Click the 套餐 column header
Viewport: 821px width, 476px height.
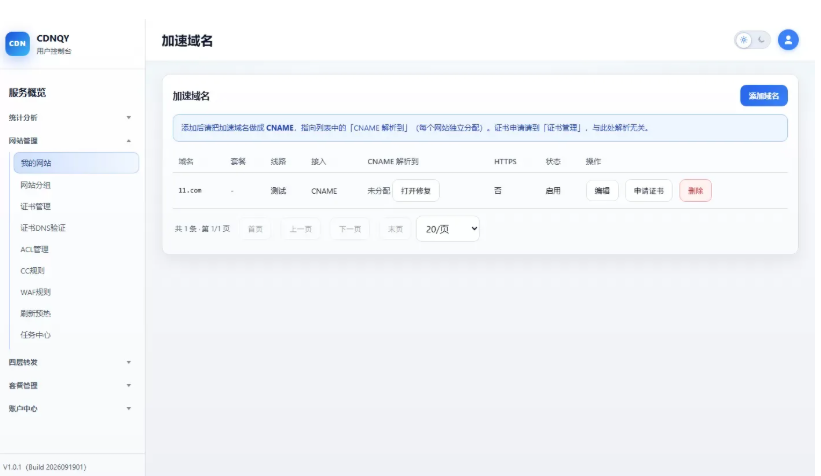(x=238, y=161)
